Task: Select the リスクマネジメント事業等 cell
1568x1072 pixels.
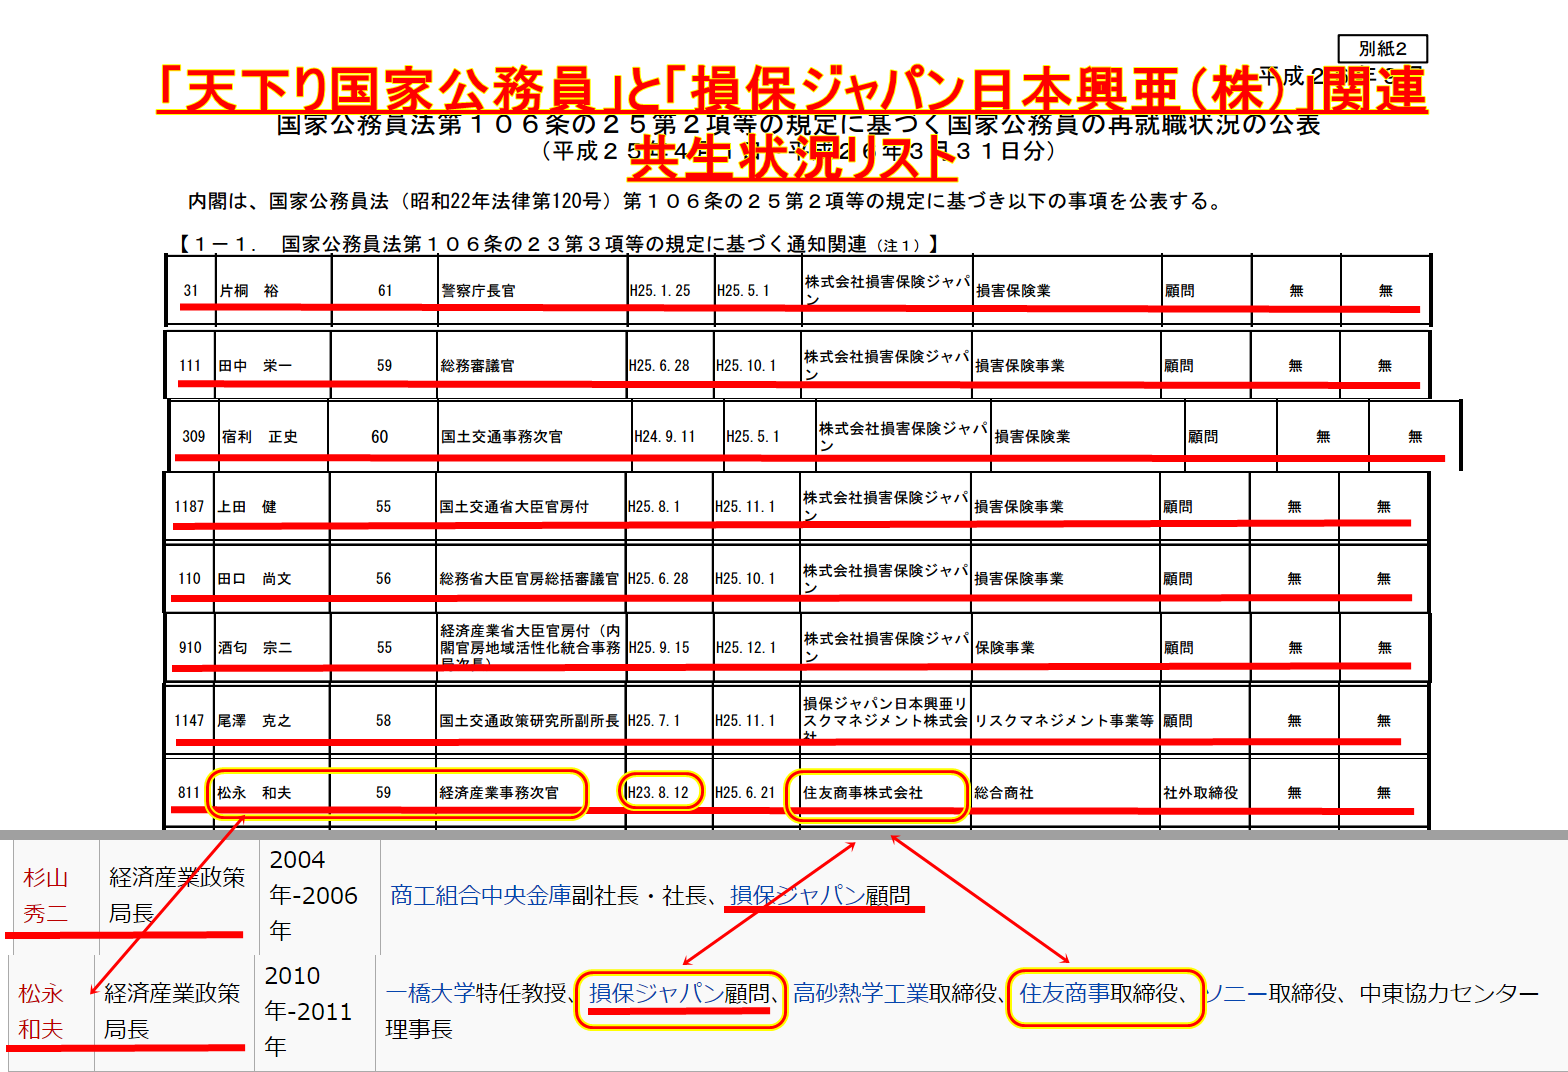Action: (1064, 721)
